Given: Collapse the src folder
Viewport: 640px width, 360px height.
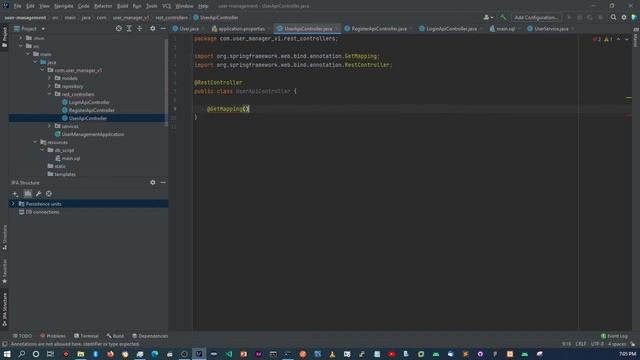Looking at the screenshot, I should tap(21, 46).
